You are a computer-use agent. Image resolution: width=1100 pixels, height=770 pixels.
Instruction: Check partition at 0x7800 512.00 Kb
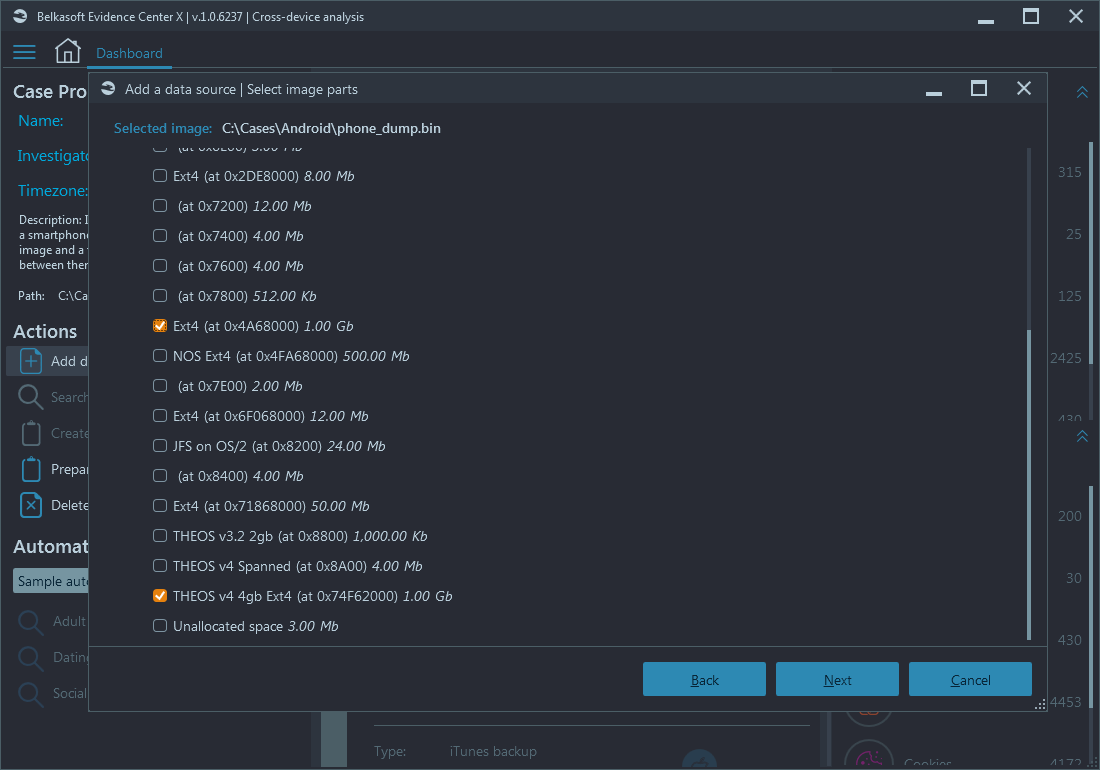click(x=160, y=296)
